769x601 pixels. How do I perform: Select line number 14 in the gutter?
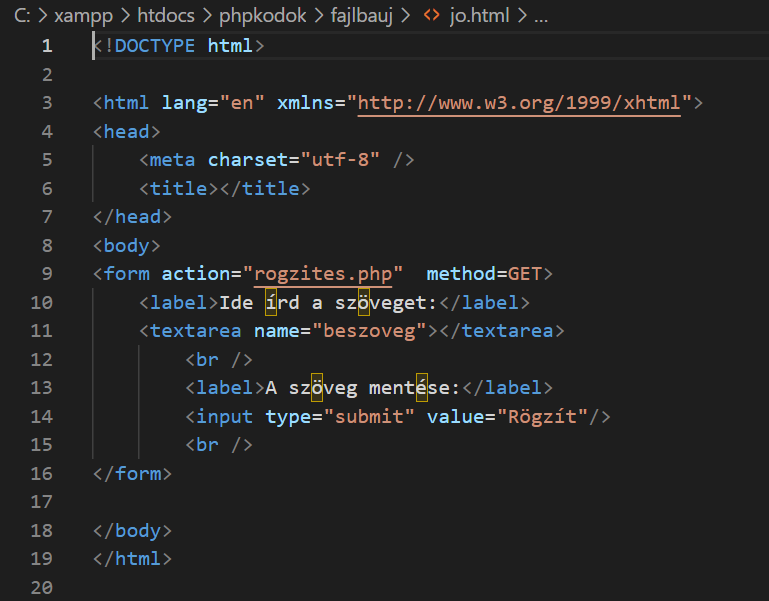[41, 417]
